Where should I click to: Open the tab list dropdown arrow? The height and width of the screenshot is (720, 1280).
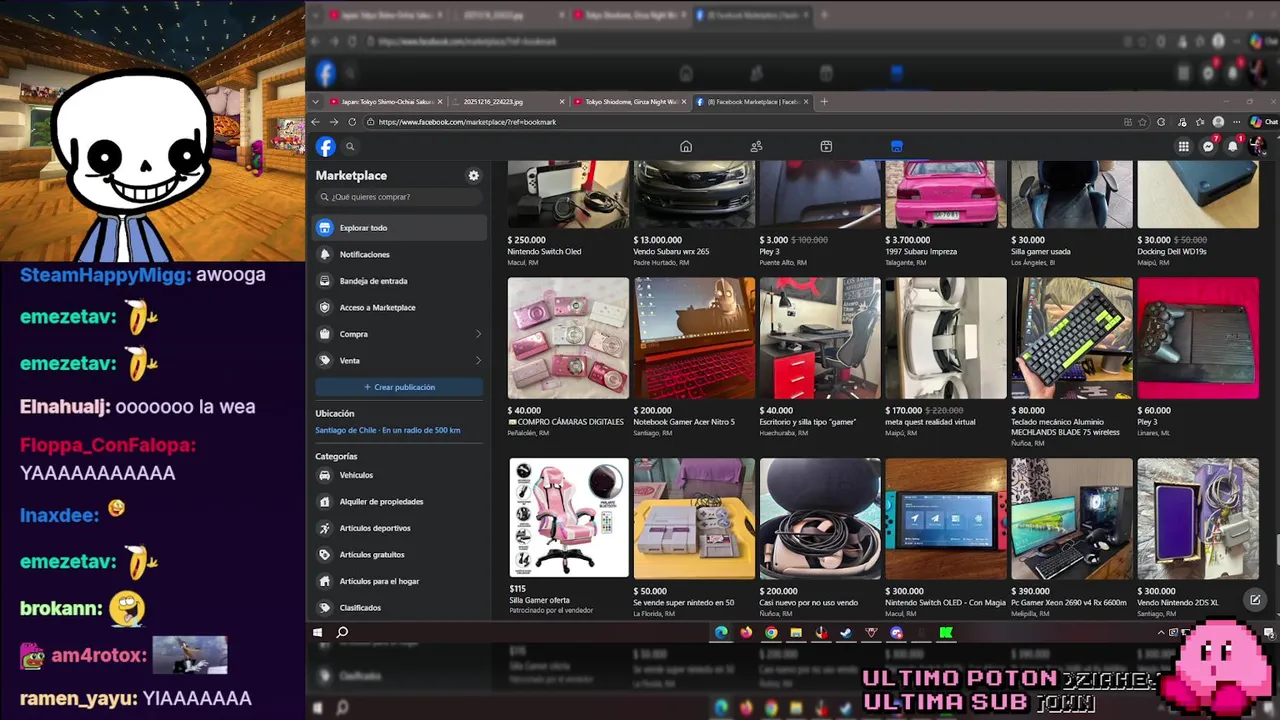pyautogui.click(x=317, y=102)
